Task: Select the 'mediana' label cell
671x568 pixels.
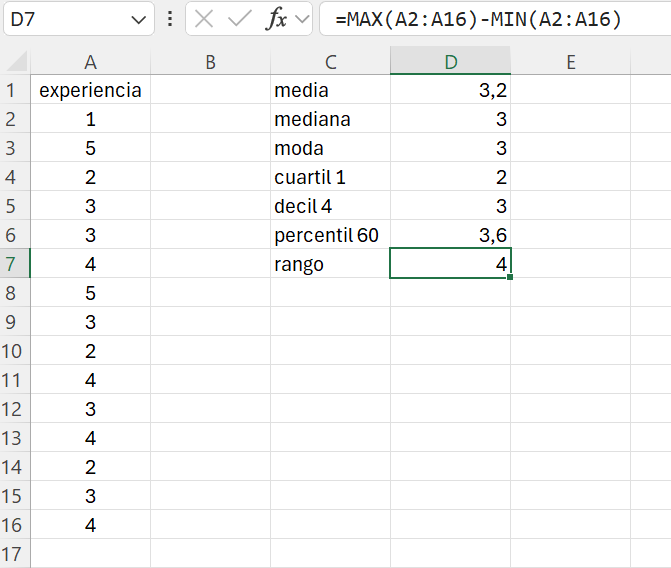Action: click(330, 120)
